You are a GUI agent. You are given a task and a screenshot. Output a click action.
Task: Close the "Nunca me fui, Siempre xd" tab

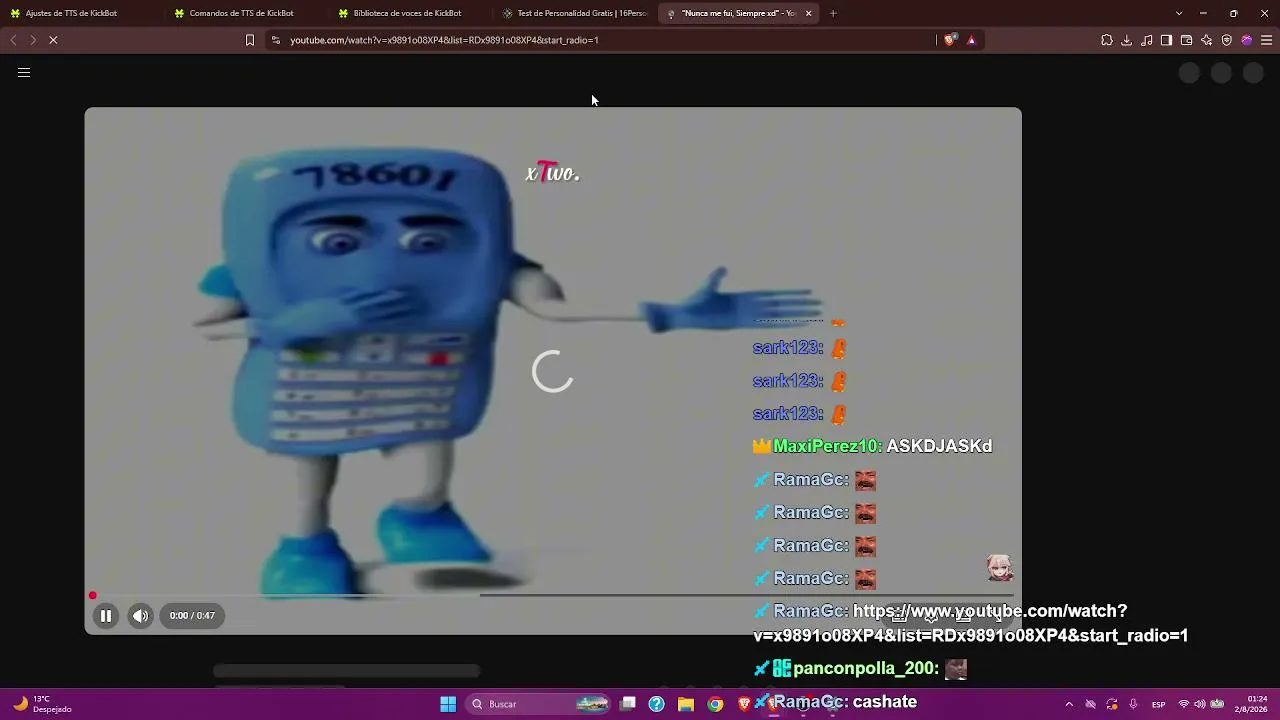809,13
